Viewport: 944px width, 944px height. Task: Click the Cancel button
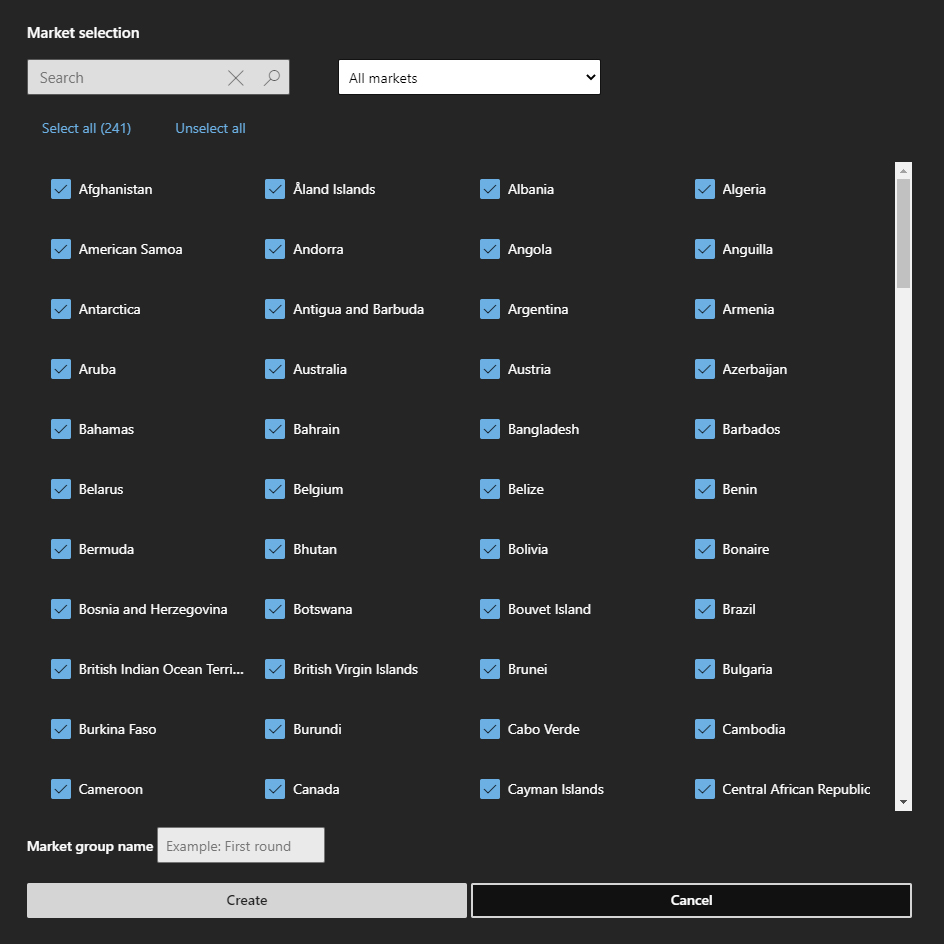tap(691, 900)
